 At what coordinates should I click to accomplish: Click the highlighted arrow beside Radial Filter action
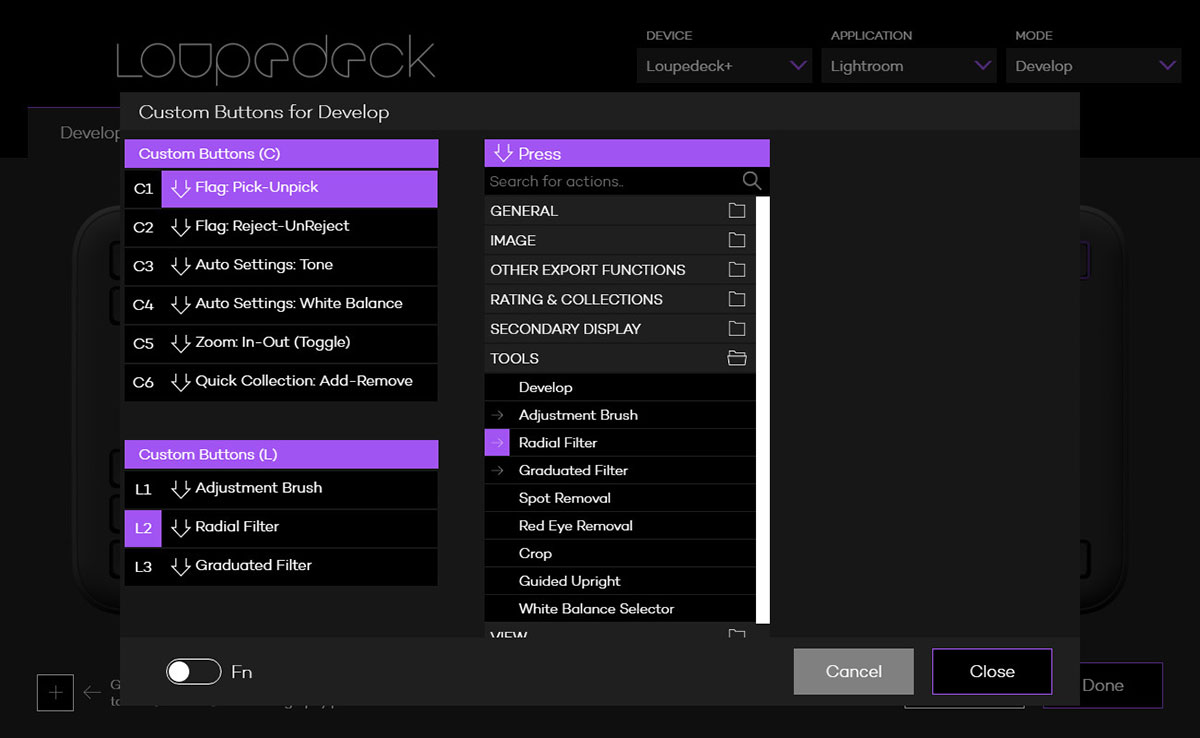pos(497,443)
